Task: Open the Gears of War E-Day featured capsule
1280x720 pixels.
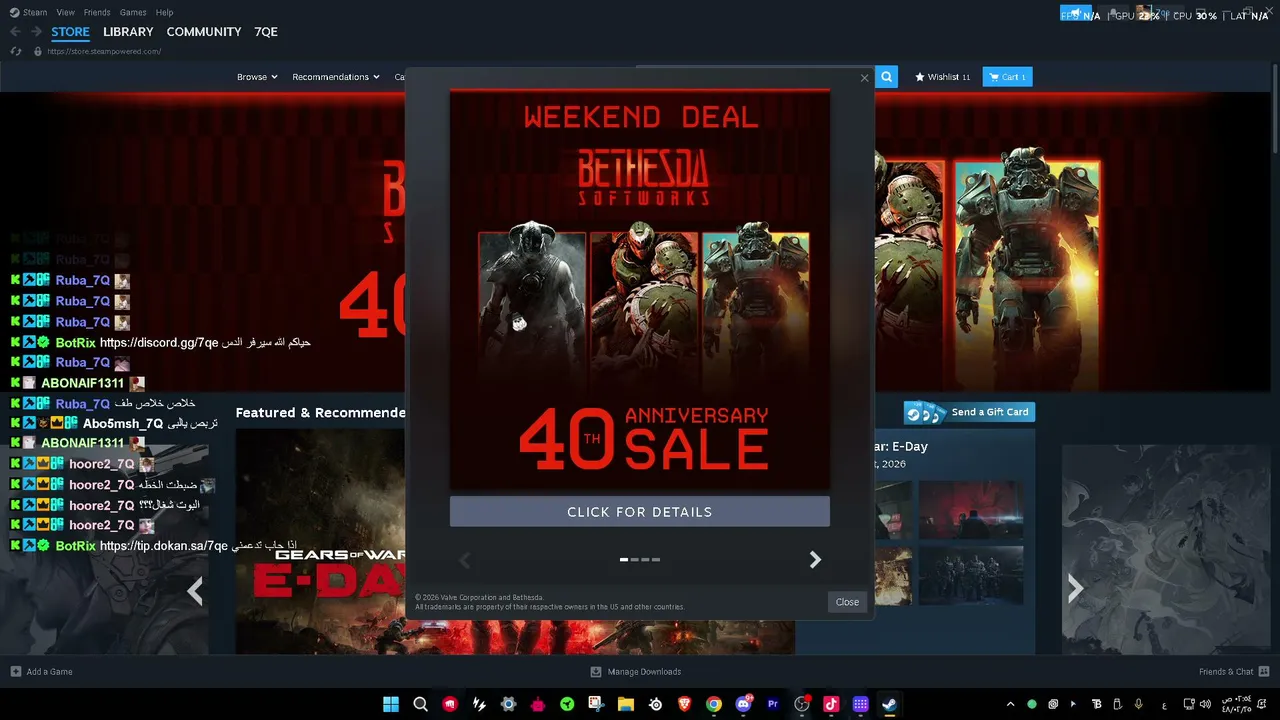Action: click(x=515, y=541)
